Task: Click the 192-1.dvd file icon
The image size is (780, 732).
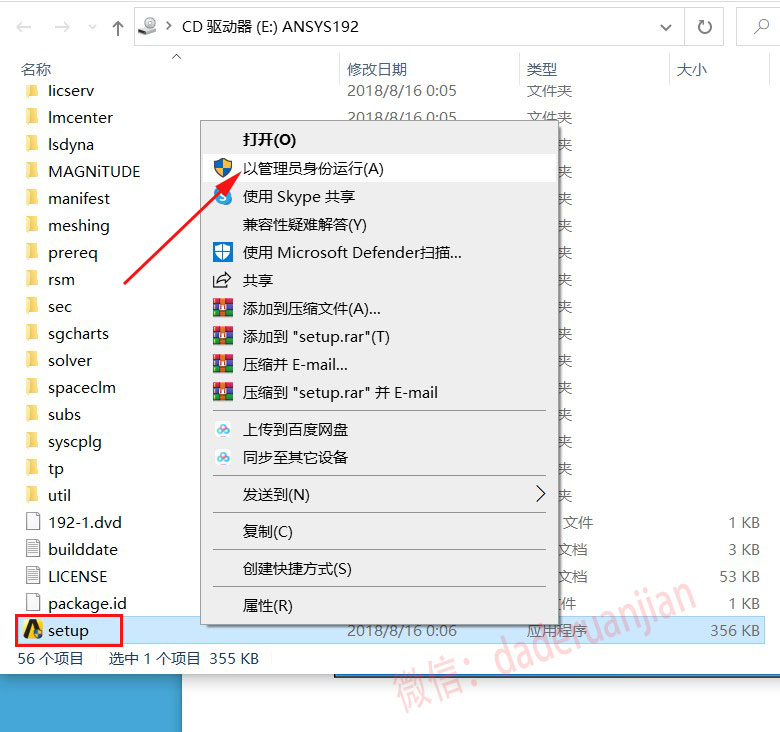Action: pyautogui.click(x=33, y=522)
